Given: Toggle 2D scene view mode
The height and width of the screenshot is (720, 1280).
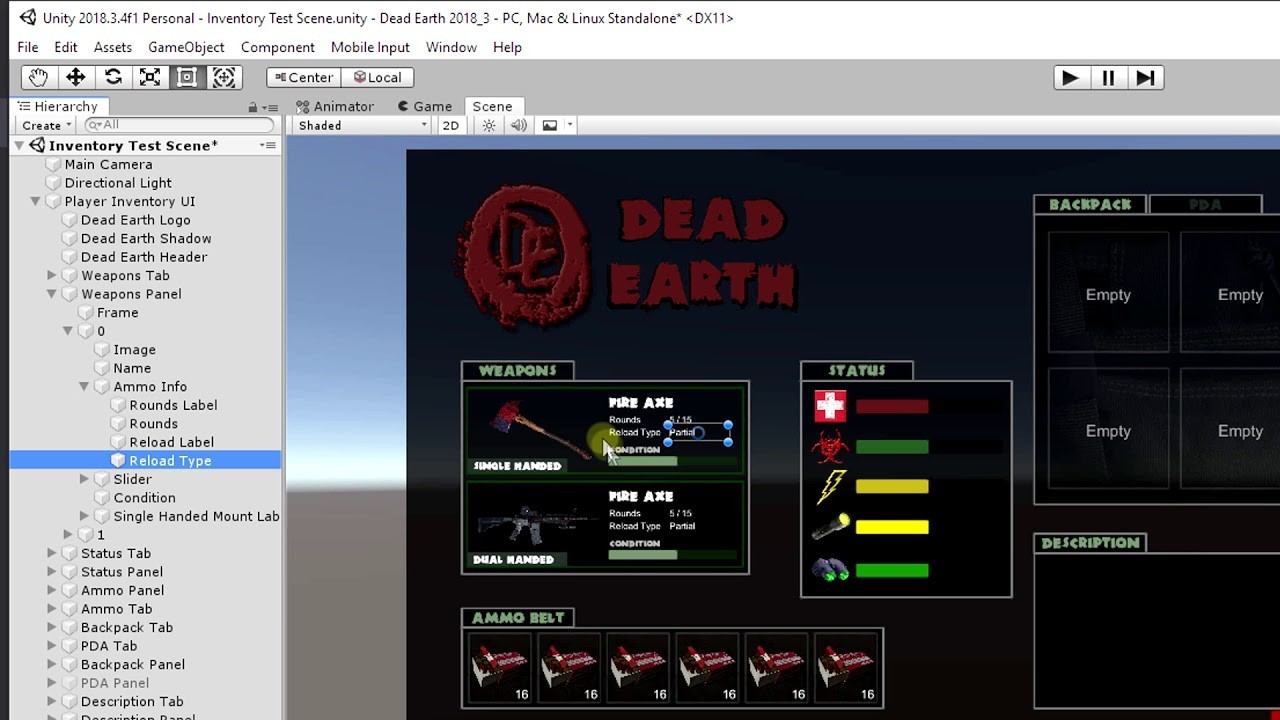Looking at the screenshot, I should [451, 125].
